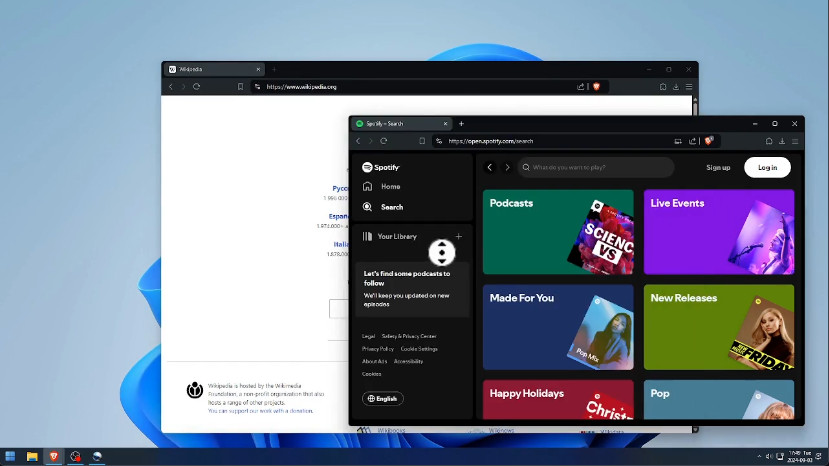Open the Pop category card
Viewport: 829px width, 466px height.
click(x=719, y=399)
